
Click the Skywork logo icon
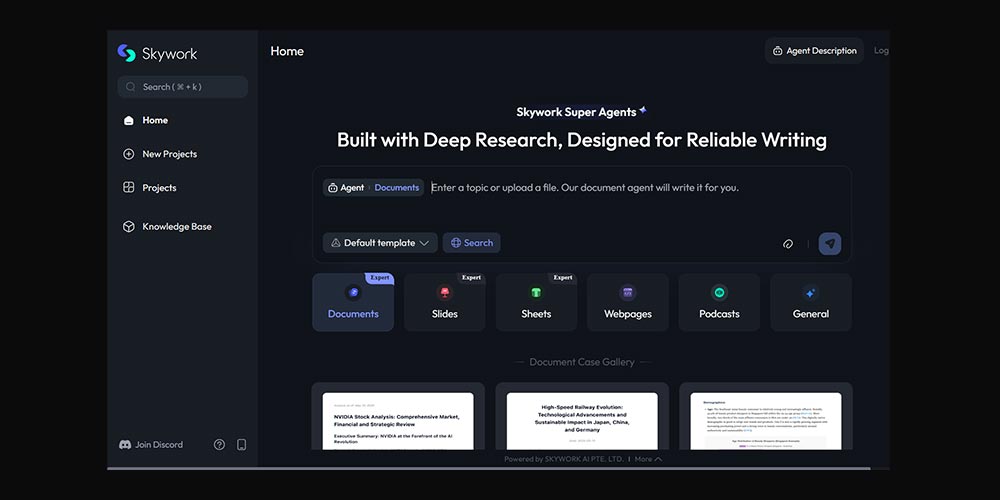click(x=126, y=54)
